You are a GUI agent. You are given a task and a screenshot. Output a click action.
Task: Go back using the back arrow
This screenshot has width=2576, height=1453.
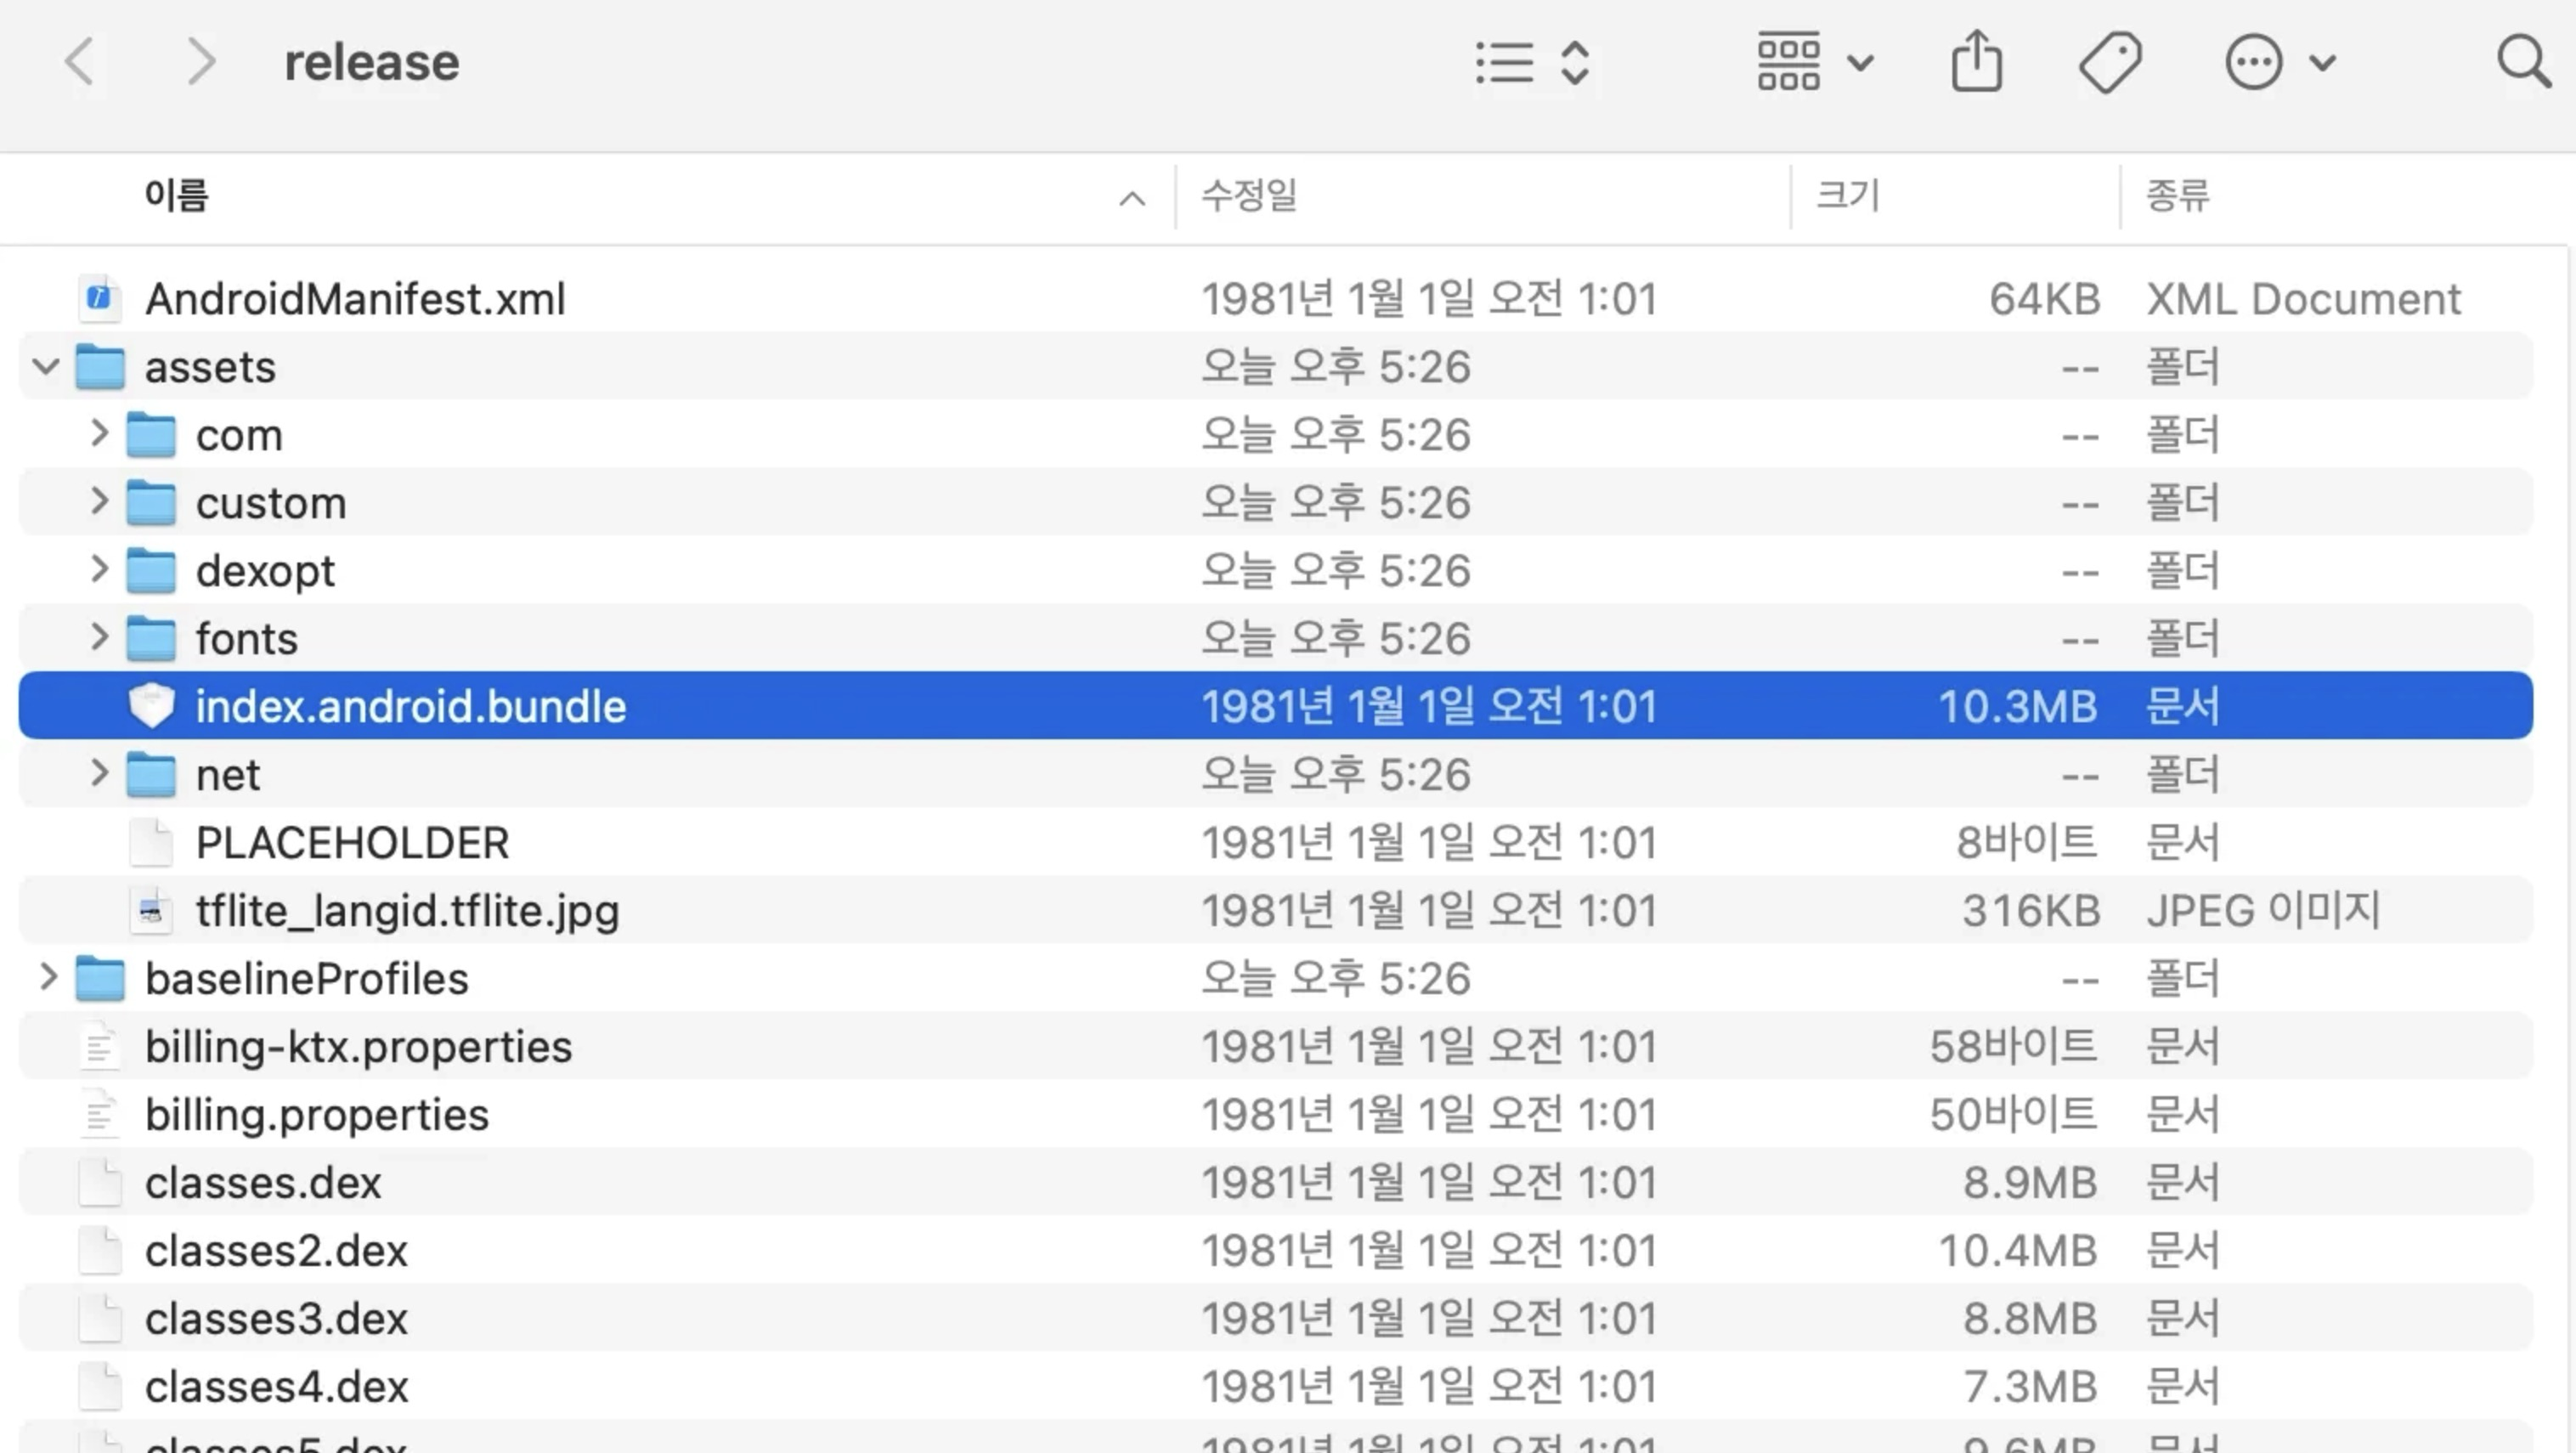[80, 62]
